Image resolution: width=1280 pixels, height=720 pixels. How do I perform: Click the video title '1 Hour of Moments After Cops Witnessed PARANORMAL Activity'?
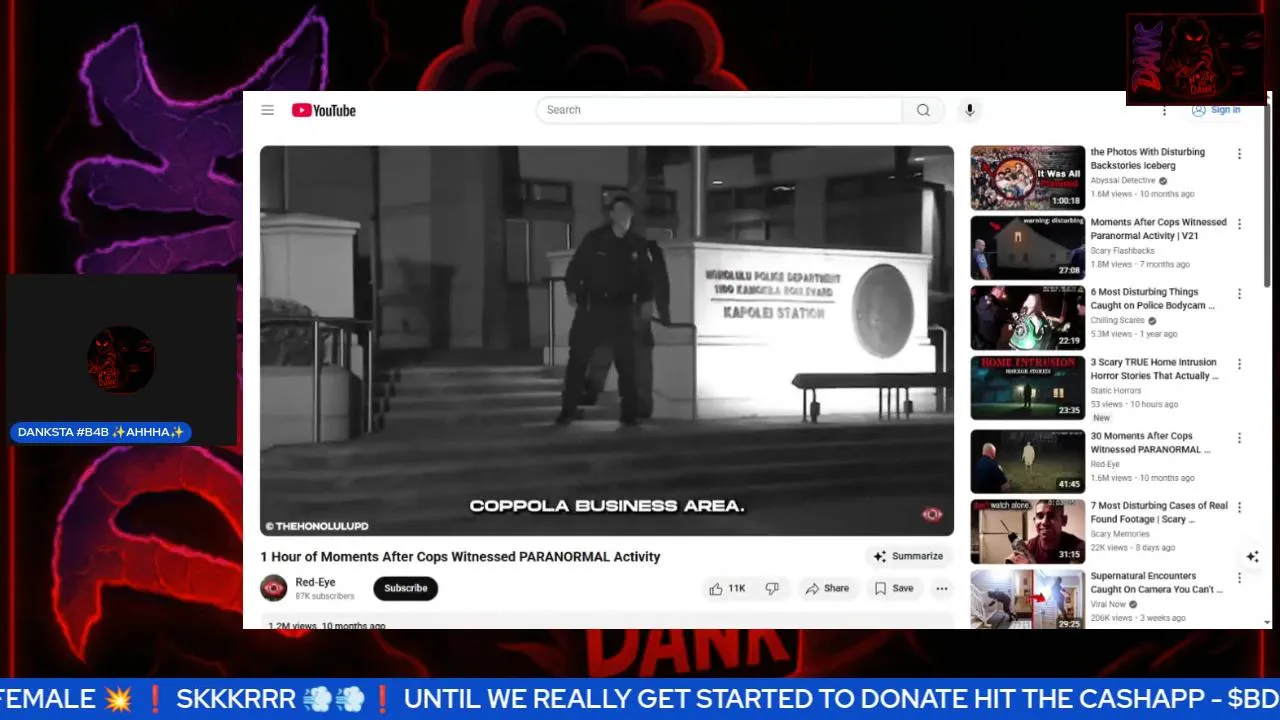pos(461,557)
